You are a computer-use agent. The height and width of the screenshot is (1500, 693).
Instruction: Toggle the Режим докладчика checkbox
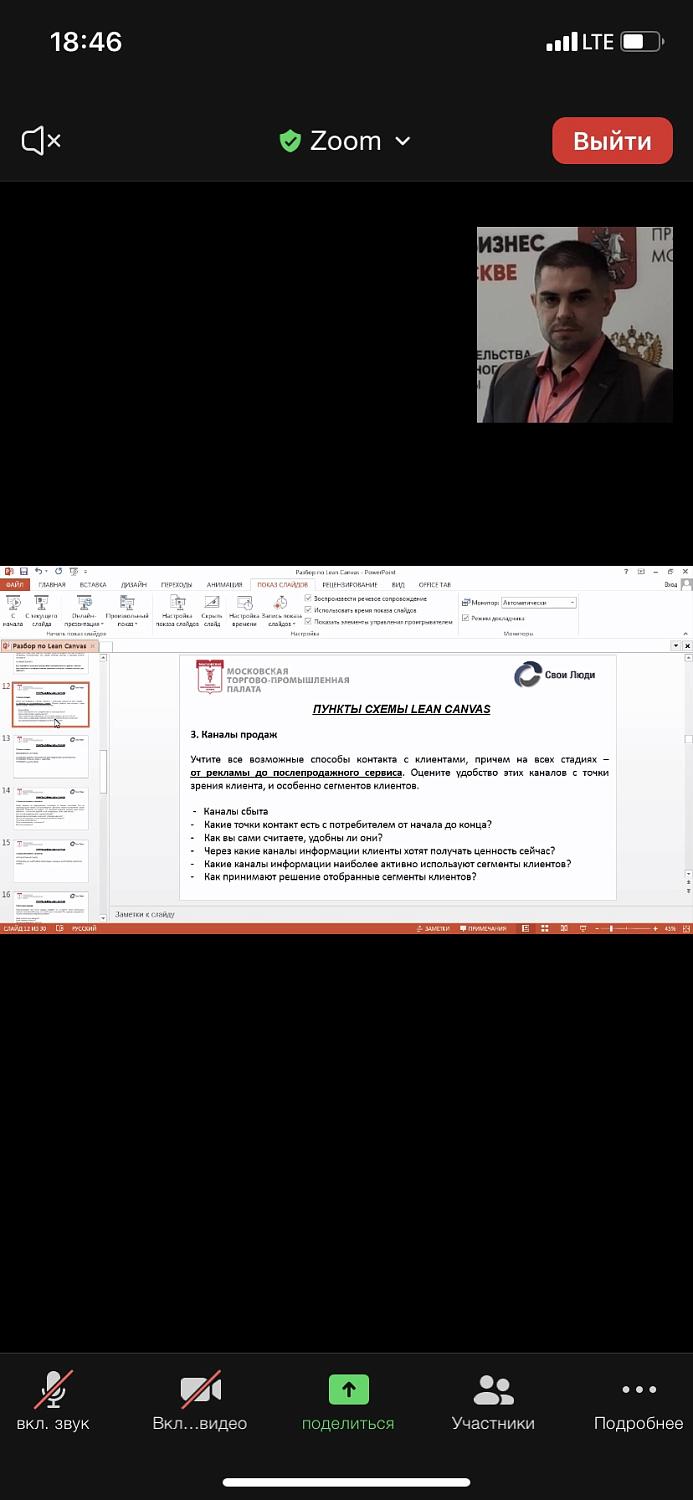(x=465, y=618)
